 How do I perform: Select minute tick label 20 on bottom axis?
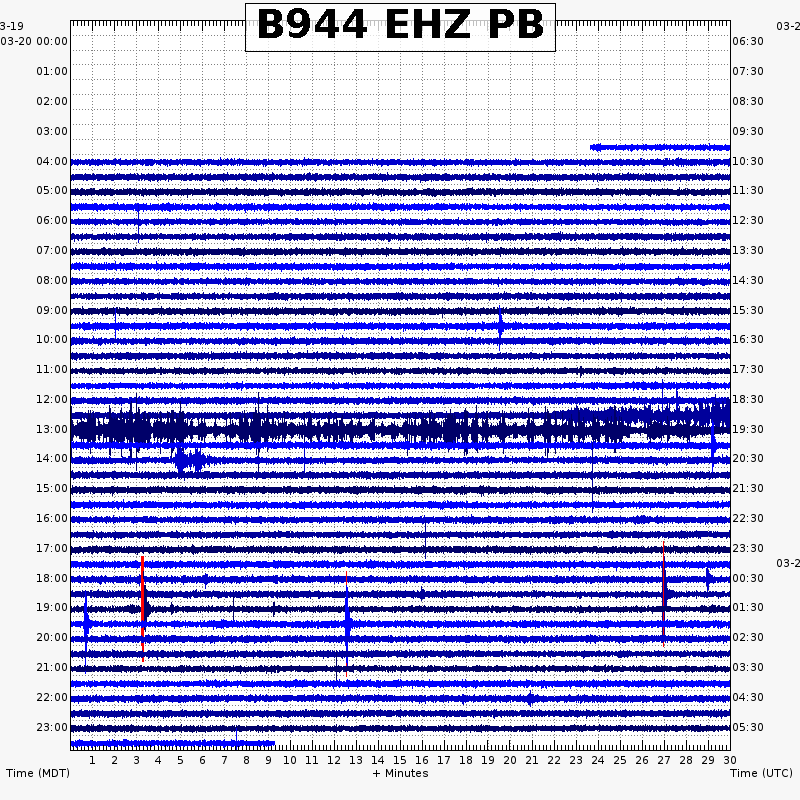[x=510, y=760]
